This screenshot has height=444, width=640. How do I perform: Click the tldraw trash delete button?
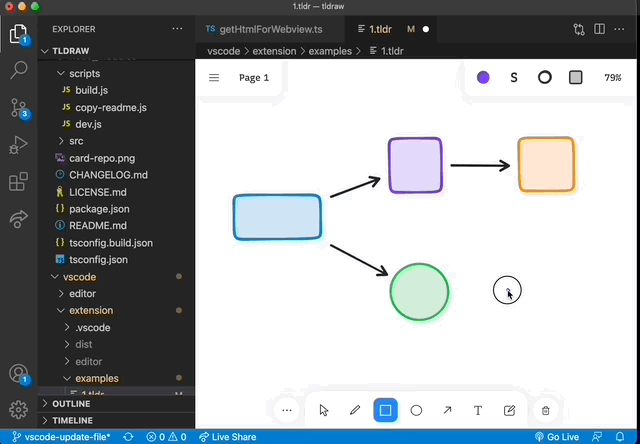coord(546,411)
